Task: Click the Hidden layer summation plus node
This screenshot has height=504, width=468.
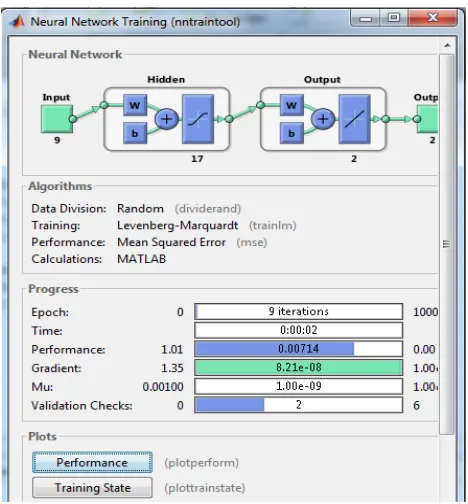Action: click(x=167, y=119)
